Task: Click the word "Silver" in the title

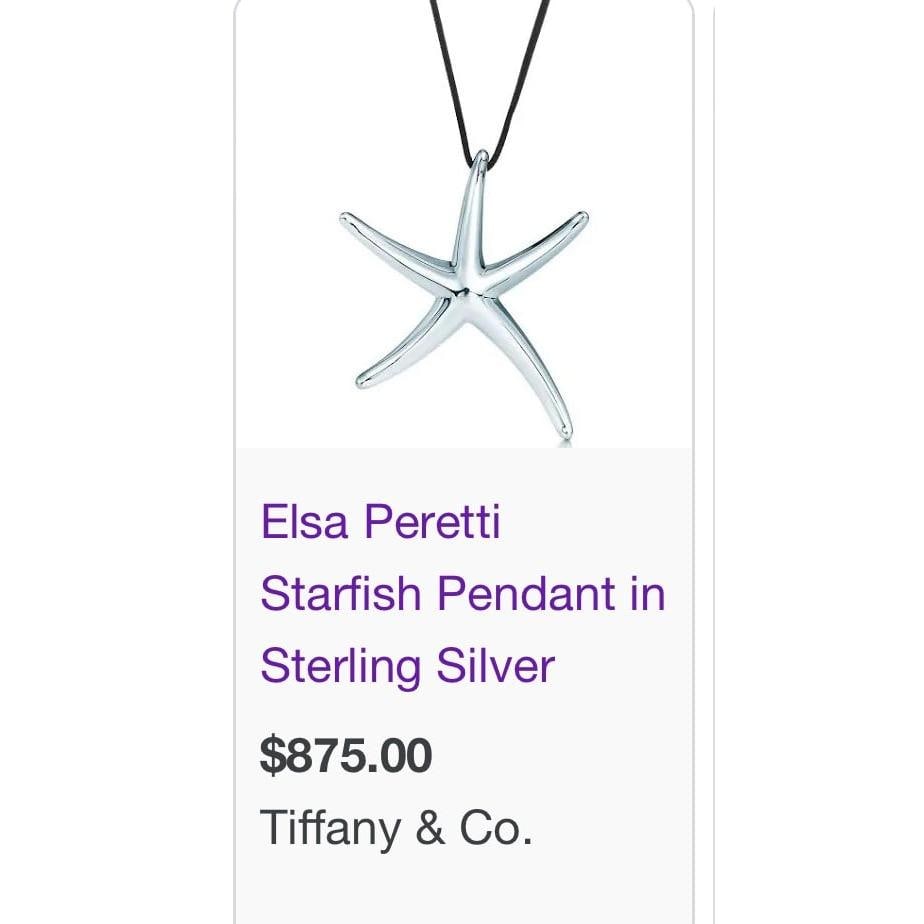Action: pos(496,665)
